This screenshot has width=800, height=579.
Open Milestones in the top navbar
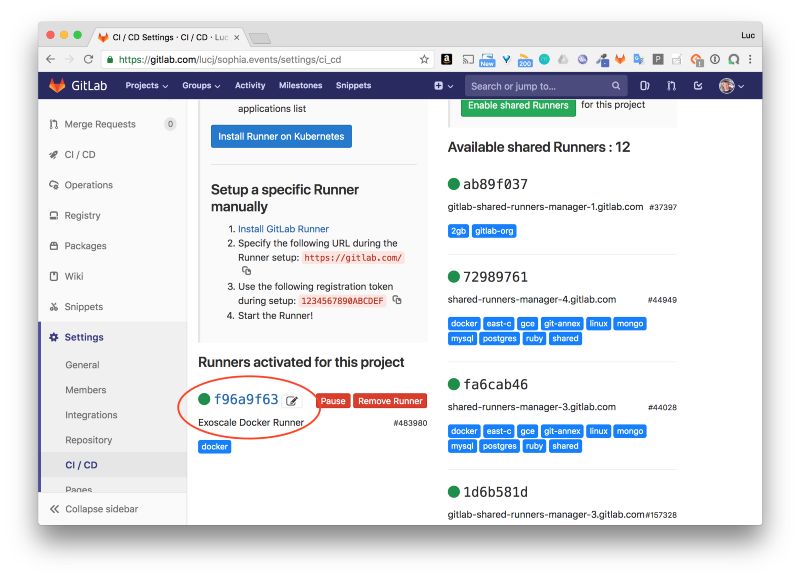(x=301, y=86)
